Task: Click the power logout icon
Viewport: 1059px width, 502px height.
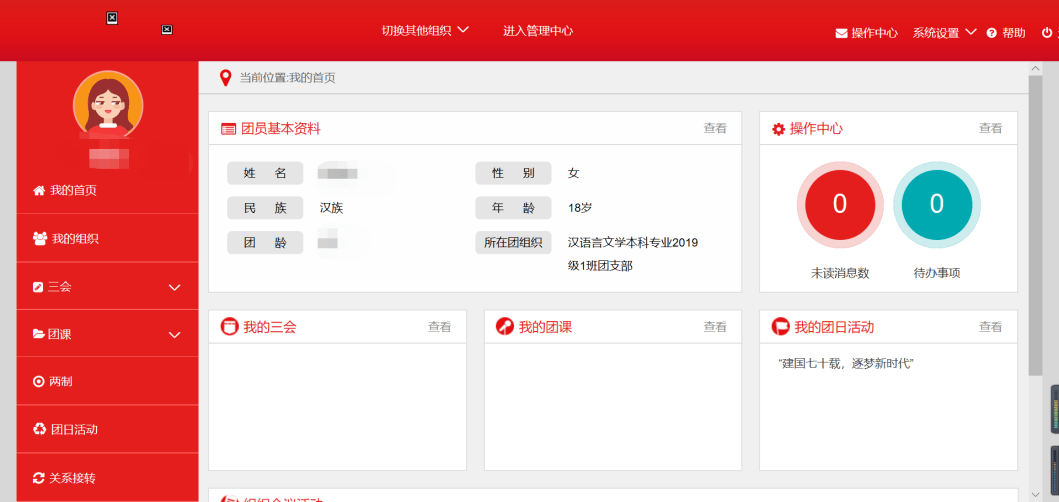Action: click(1047, 32)
